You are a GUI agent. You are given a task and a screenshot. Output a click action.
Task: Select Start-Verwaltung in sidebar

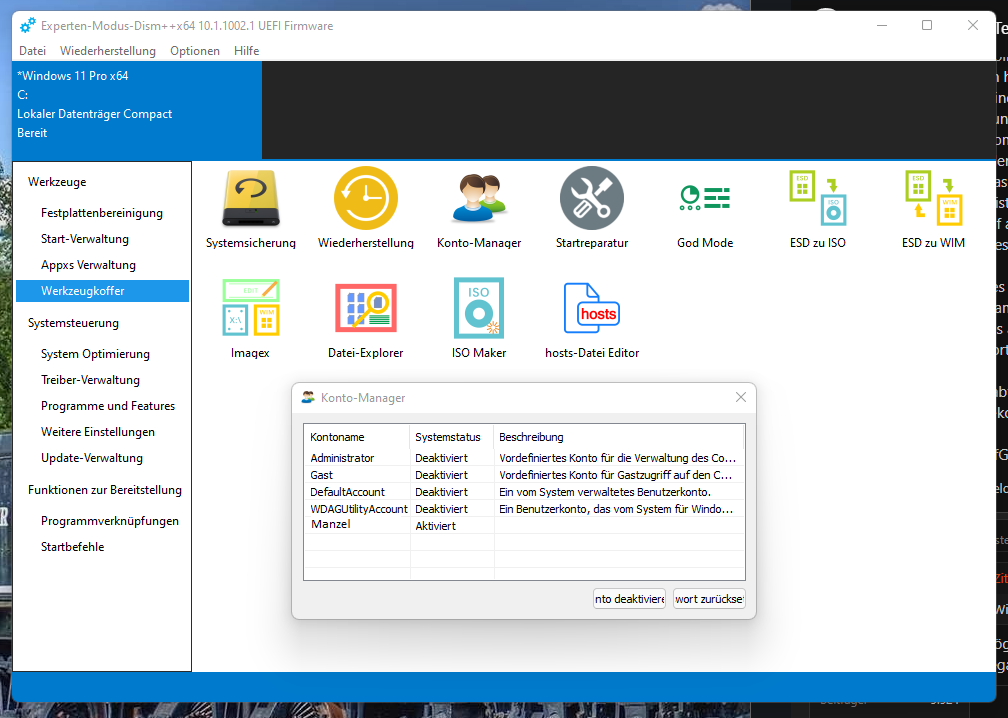click(102, 239)
